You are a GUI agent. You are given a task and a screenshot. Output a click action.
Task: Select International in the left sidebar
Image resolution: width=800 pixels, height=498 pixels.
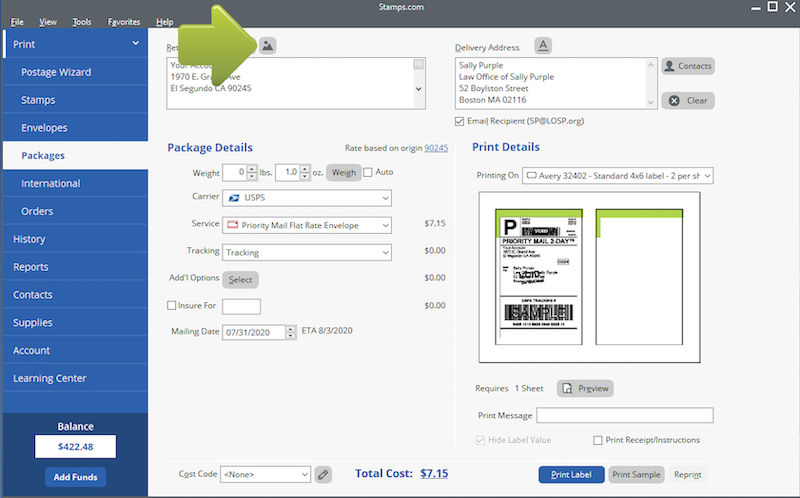[x=51, y=184]
